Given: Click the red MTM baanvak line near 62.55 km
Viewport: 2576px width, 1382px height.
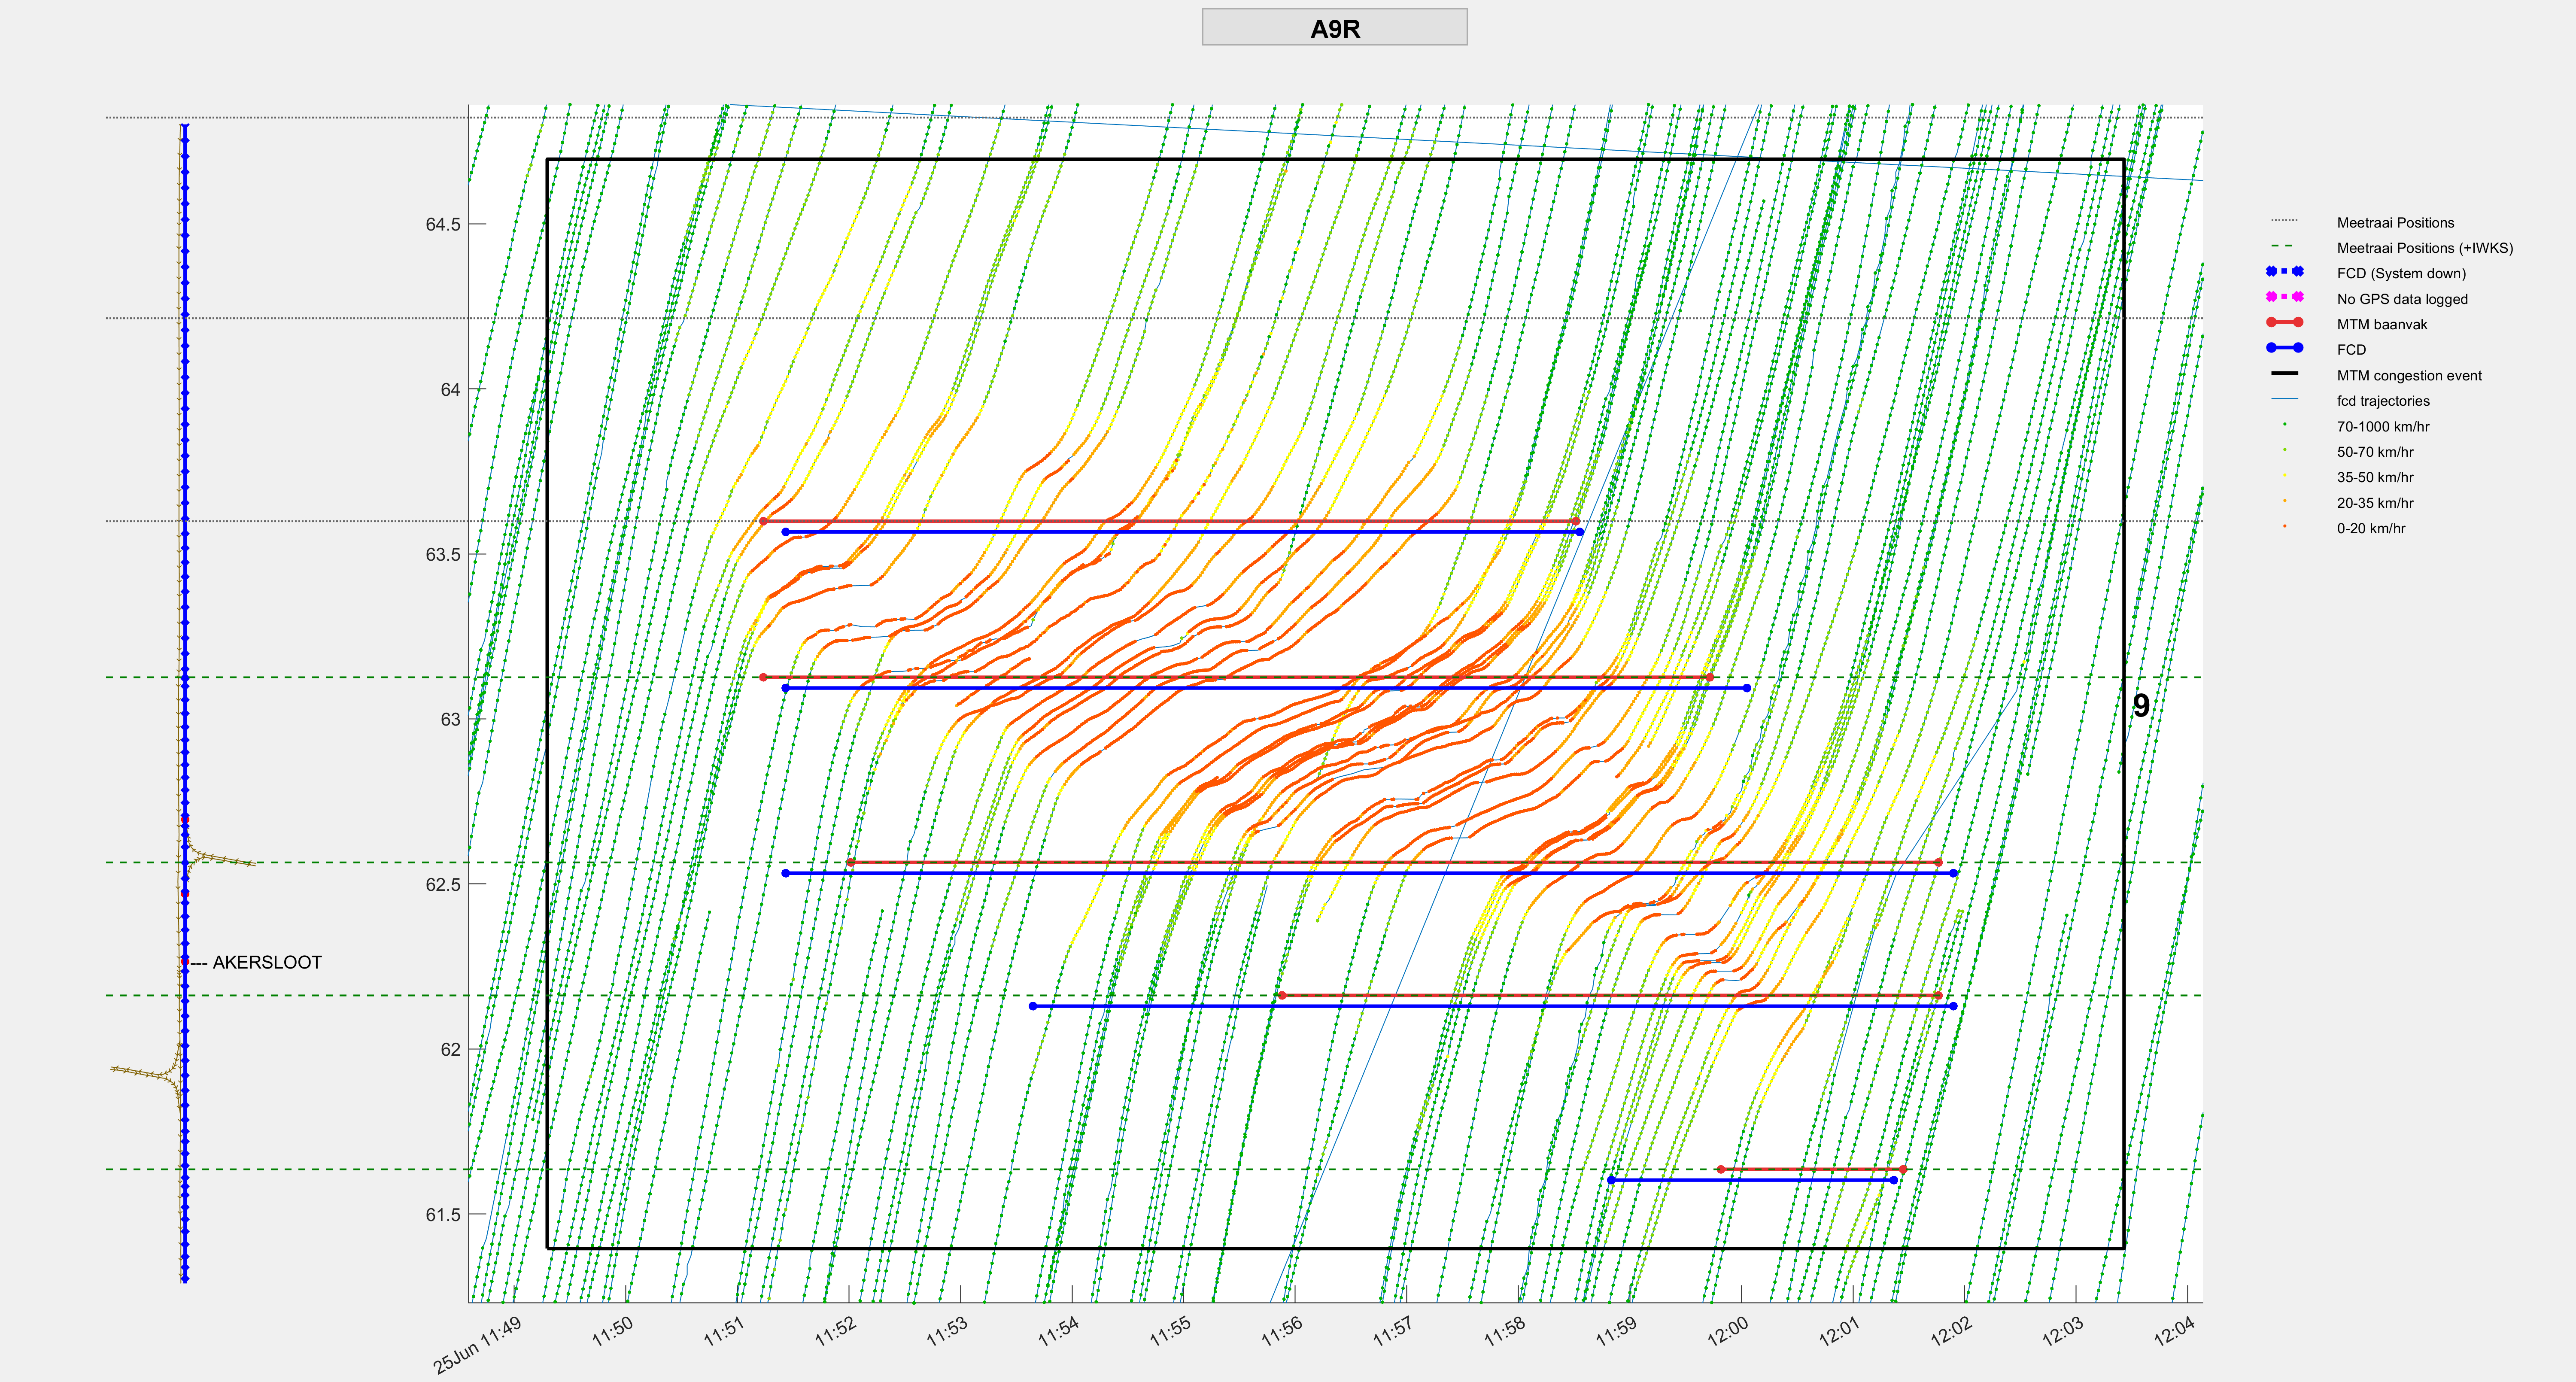Looking at the screenshot, I should tap(1394, 862).
